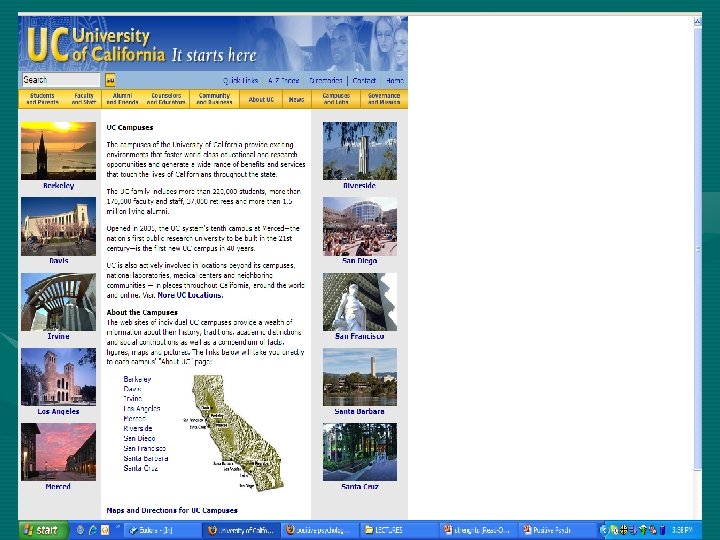Screen dimensions: 720x540
Task: Open the About UC menu
Action: pyautogui.click(x=261, y=99)
